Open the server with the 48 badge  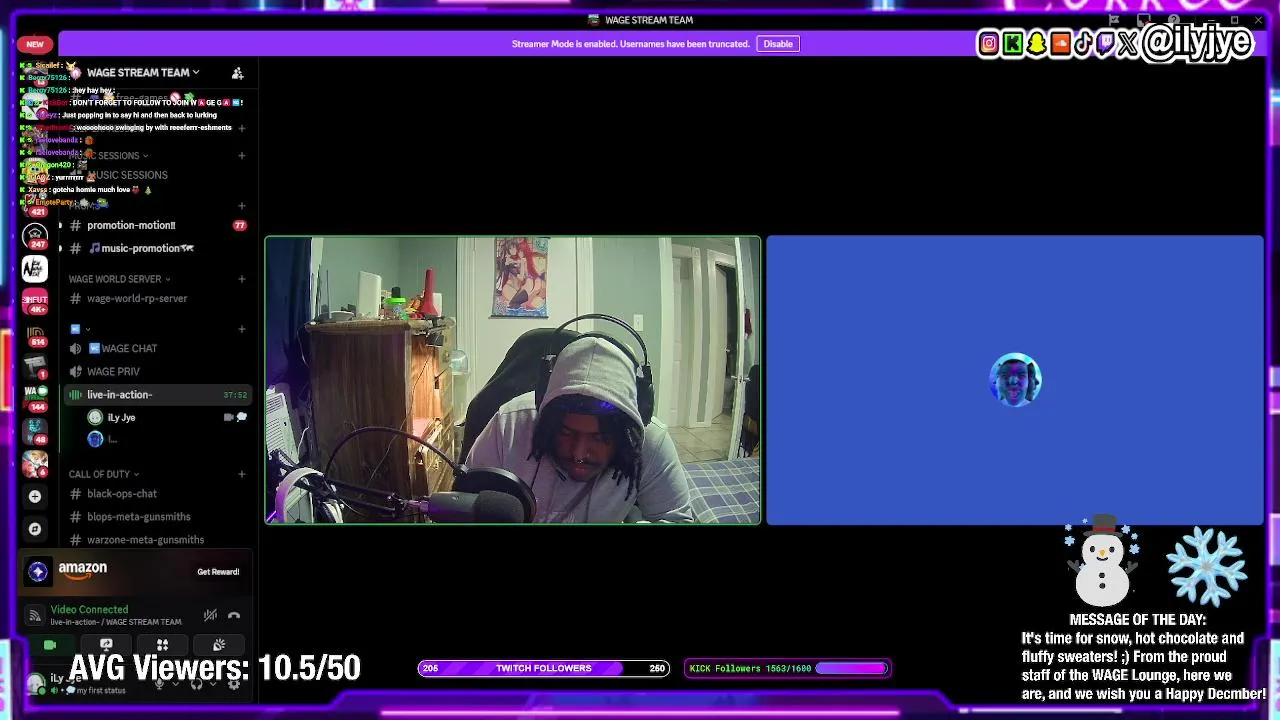[35, 431]
